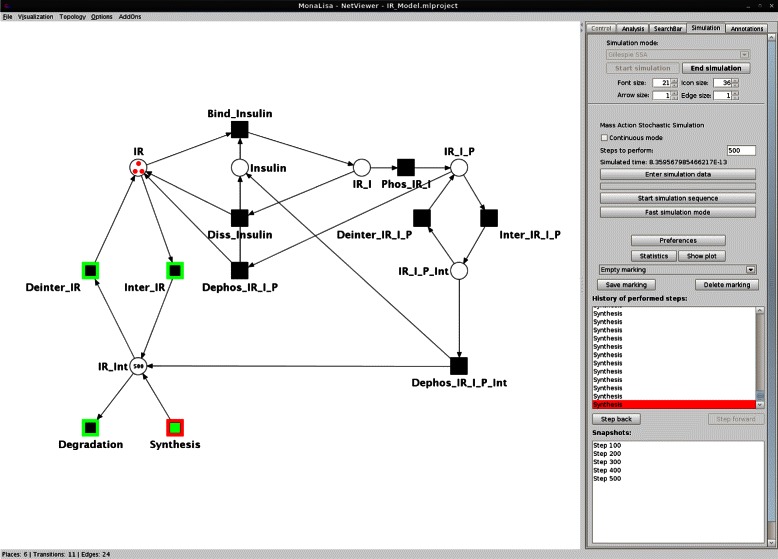Click the history list vertical scrollbar
The image size is (778, 559).
pyautogui.click(x=758, y=350)
